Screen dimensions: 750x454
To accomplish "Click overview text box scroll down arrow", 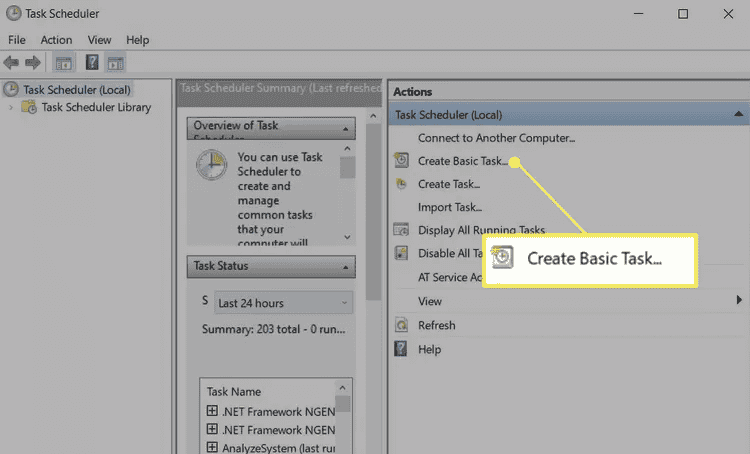I will 347,237.
